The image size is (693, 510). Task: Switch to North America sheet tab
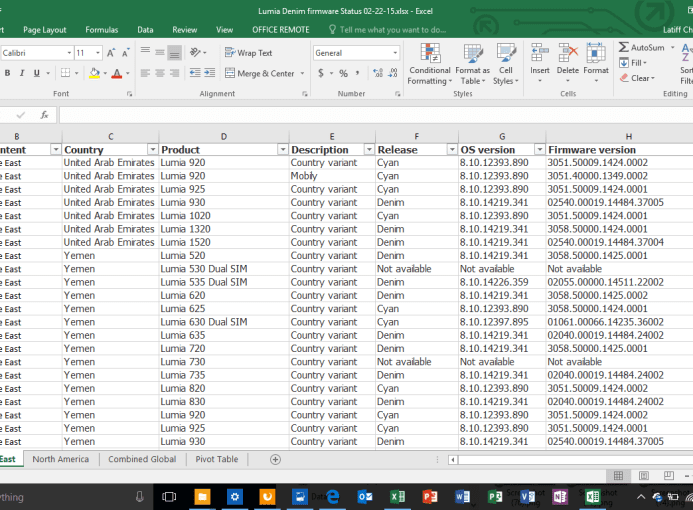coord(61,459)
